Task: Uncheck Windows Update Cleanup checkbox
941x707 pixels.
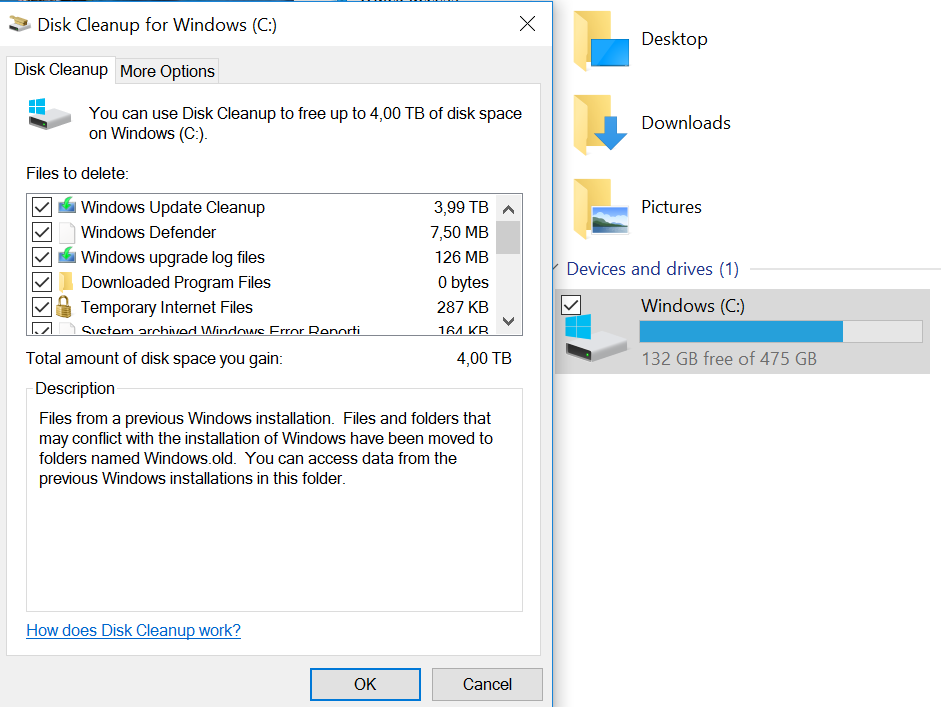Action: [x=42, y=207]
